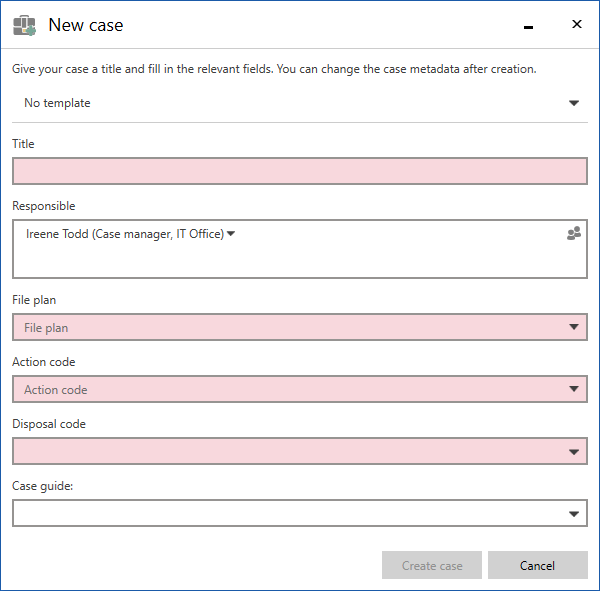Image resolution: width=600 pixels, height=591 pixels.
Task: Open the address book people icon
Action: [x=574, y=233]
